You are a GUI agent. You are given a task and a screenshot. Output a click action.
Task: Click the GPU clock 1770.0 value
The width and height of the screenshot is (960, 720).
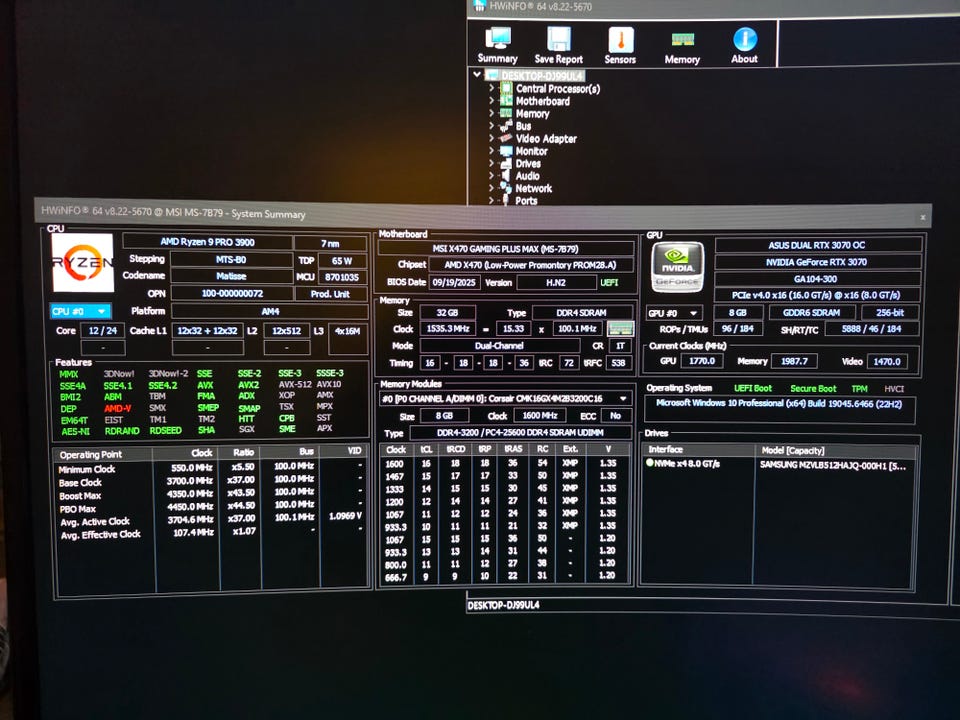(x=702, y=361)
